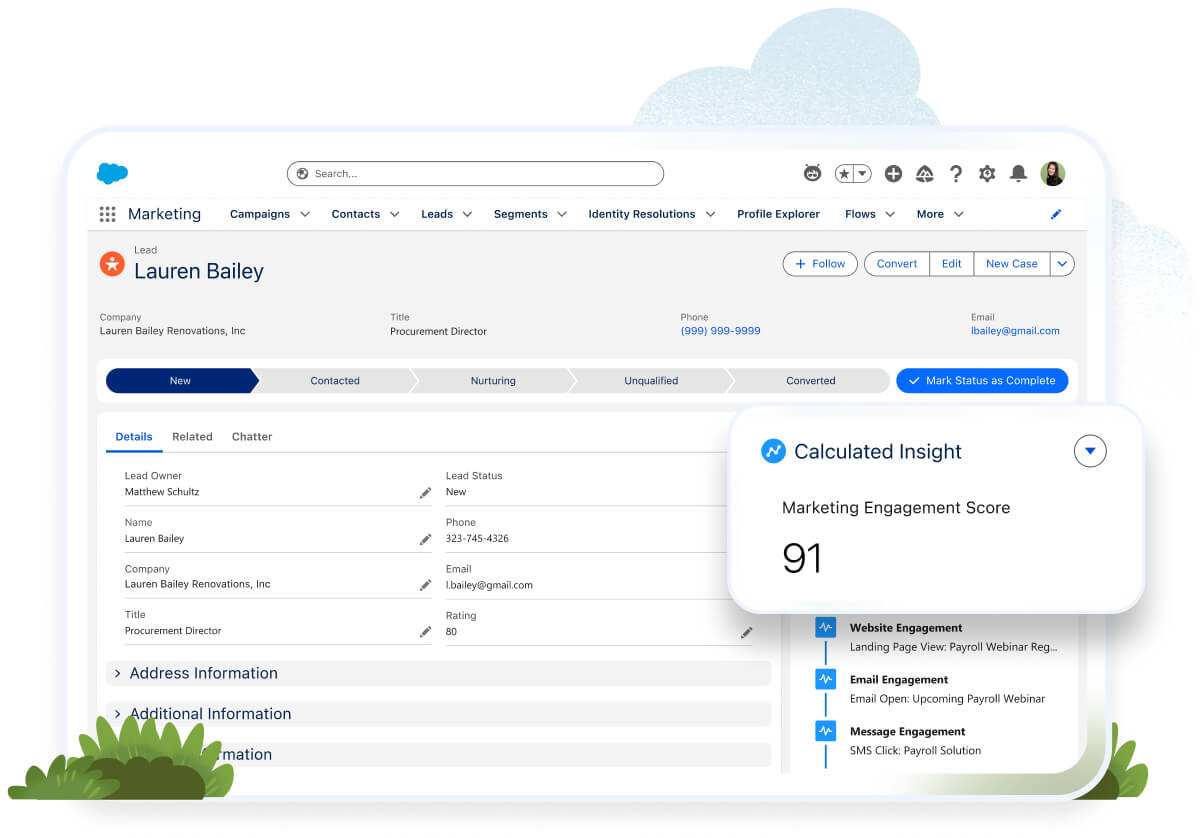
Task: Open the App Launcher grid icon
Action: coord(107,213)
